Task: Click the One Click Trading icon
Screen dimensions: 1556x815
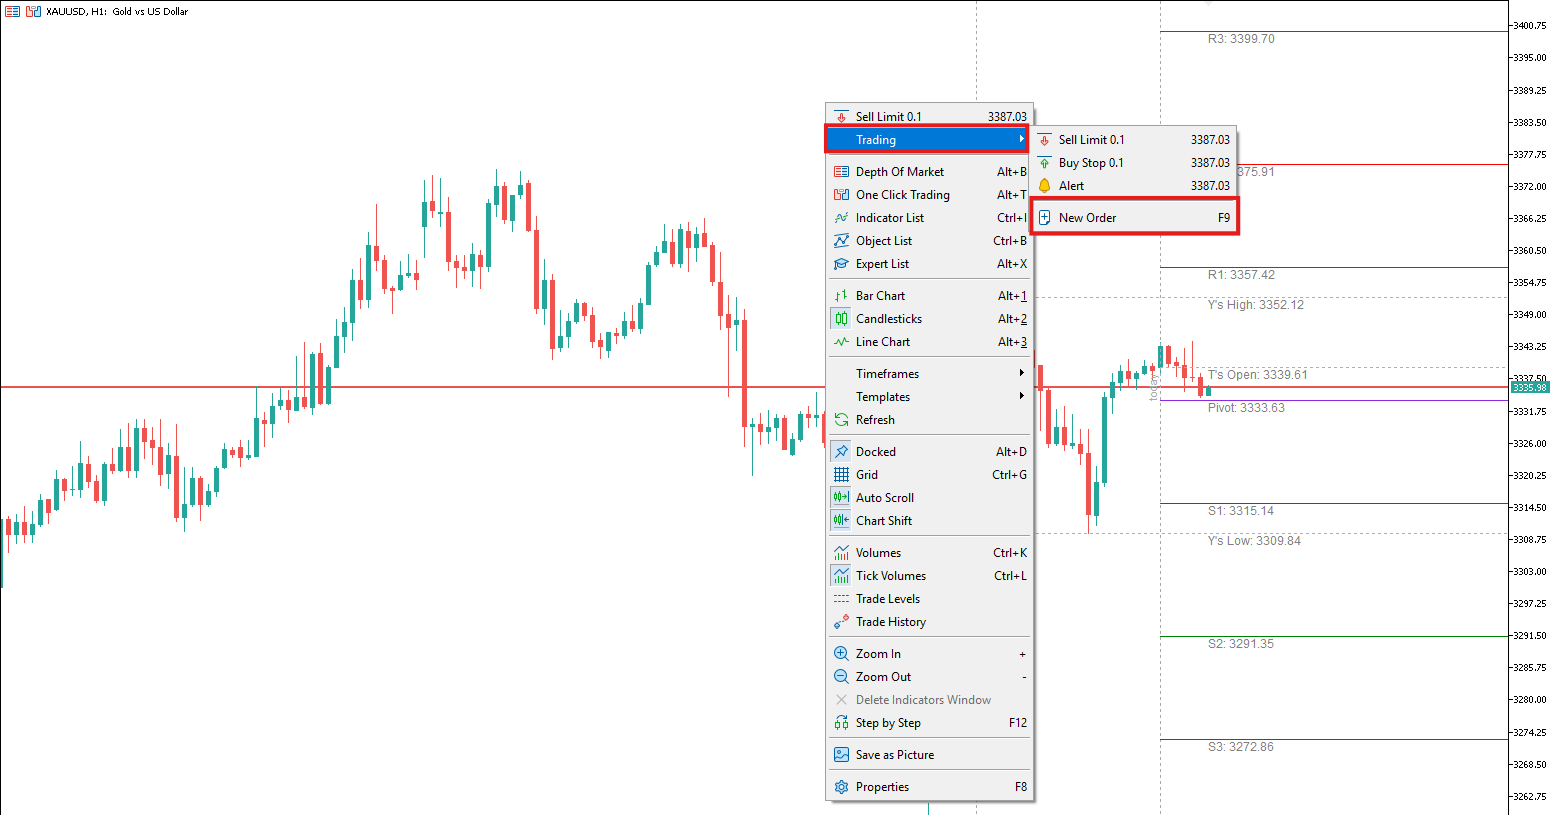Action: coord(841,195)
